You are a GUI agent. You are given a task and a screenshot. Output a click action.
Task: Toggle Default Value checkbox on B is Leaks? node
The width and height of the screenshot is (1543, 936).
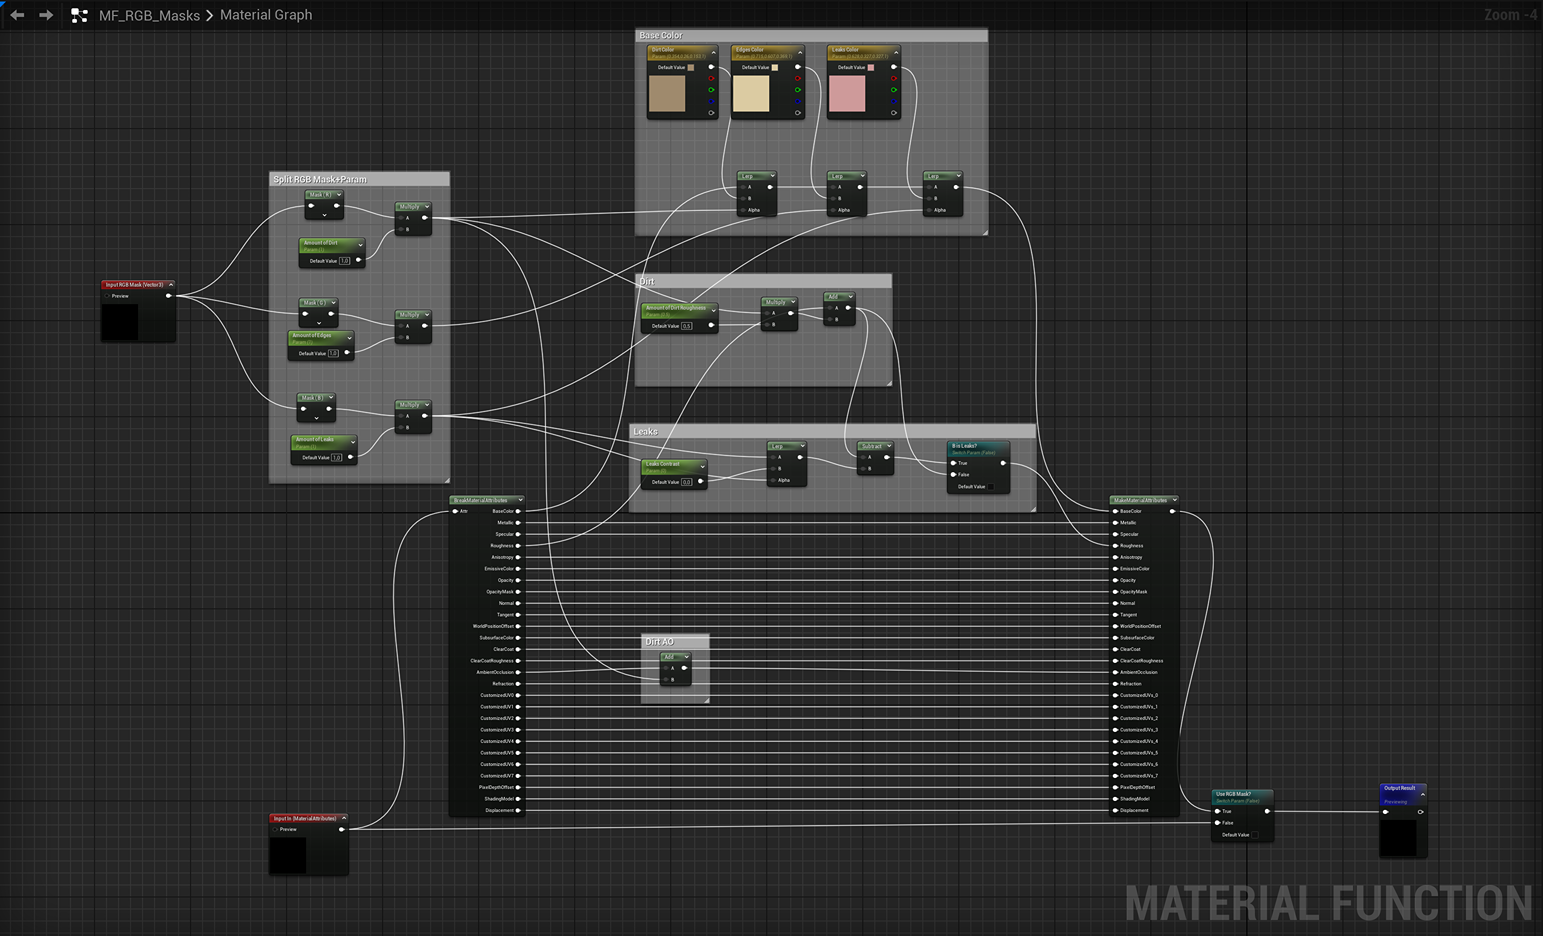point(992,487)
